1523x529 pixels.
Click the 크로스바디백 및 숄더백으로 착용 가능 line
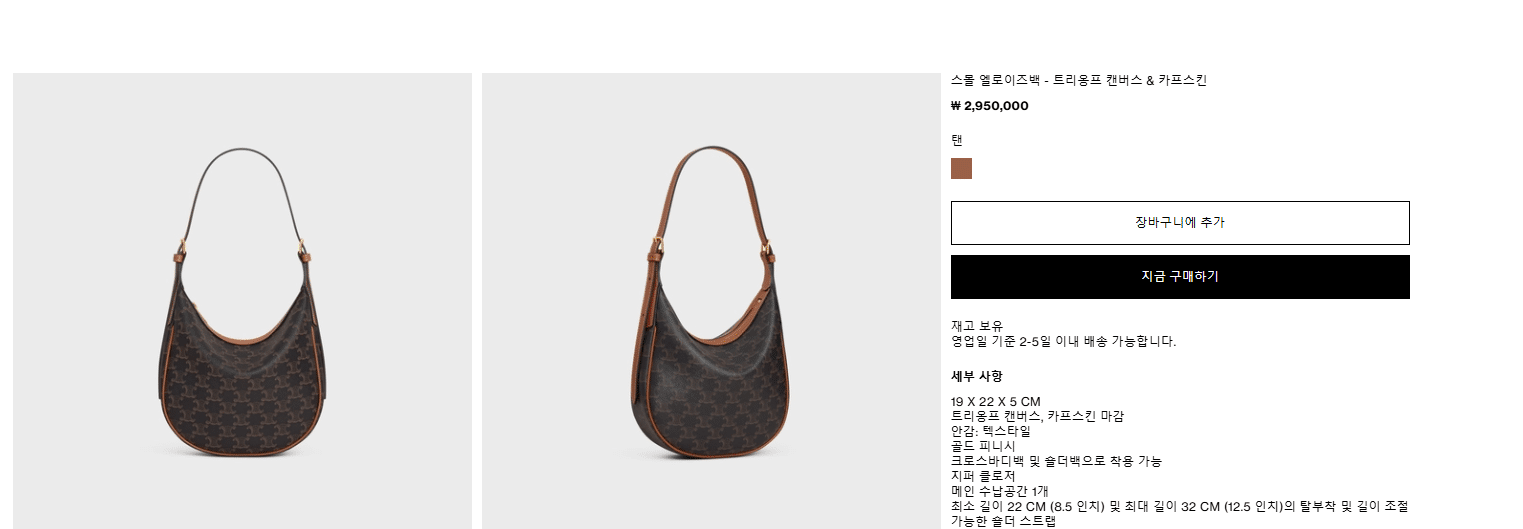(1057, 461)
